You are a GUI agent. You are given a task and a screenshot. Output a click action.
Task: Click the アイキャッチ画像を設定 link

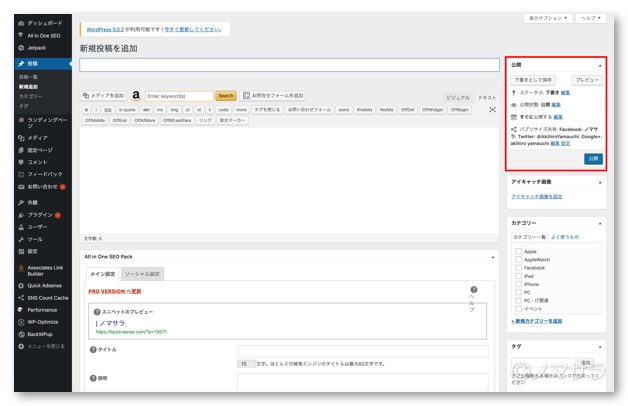click(537, 196)
